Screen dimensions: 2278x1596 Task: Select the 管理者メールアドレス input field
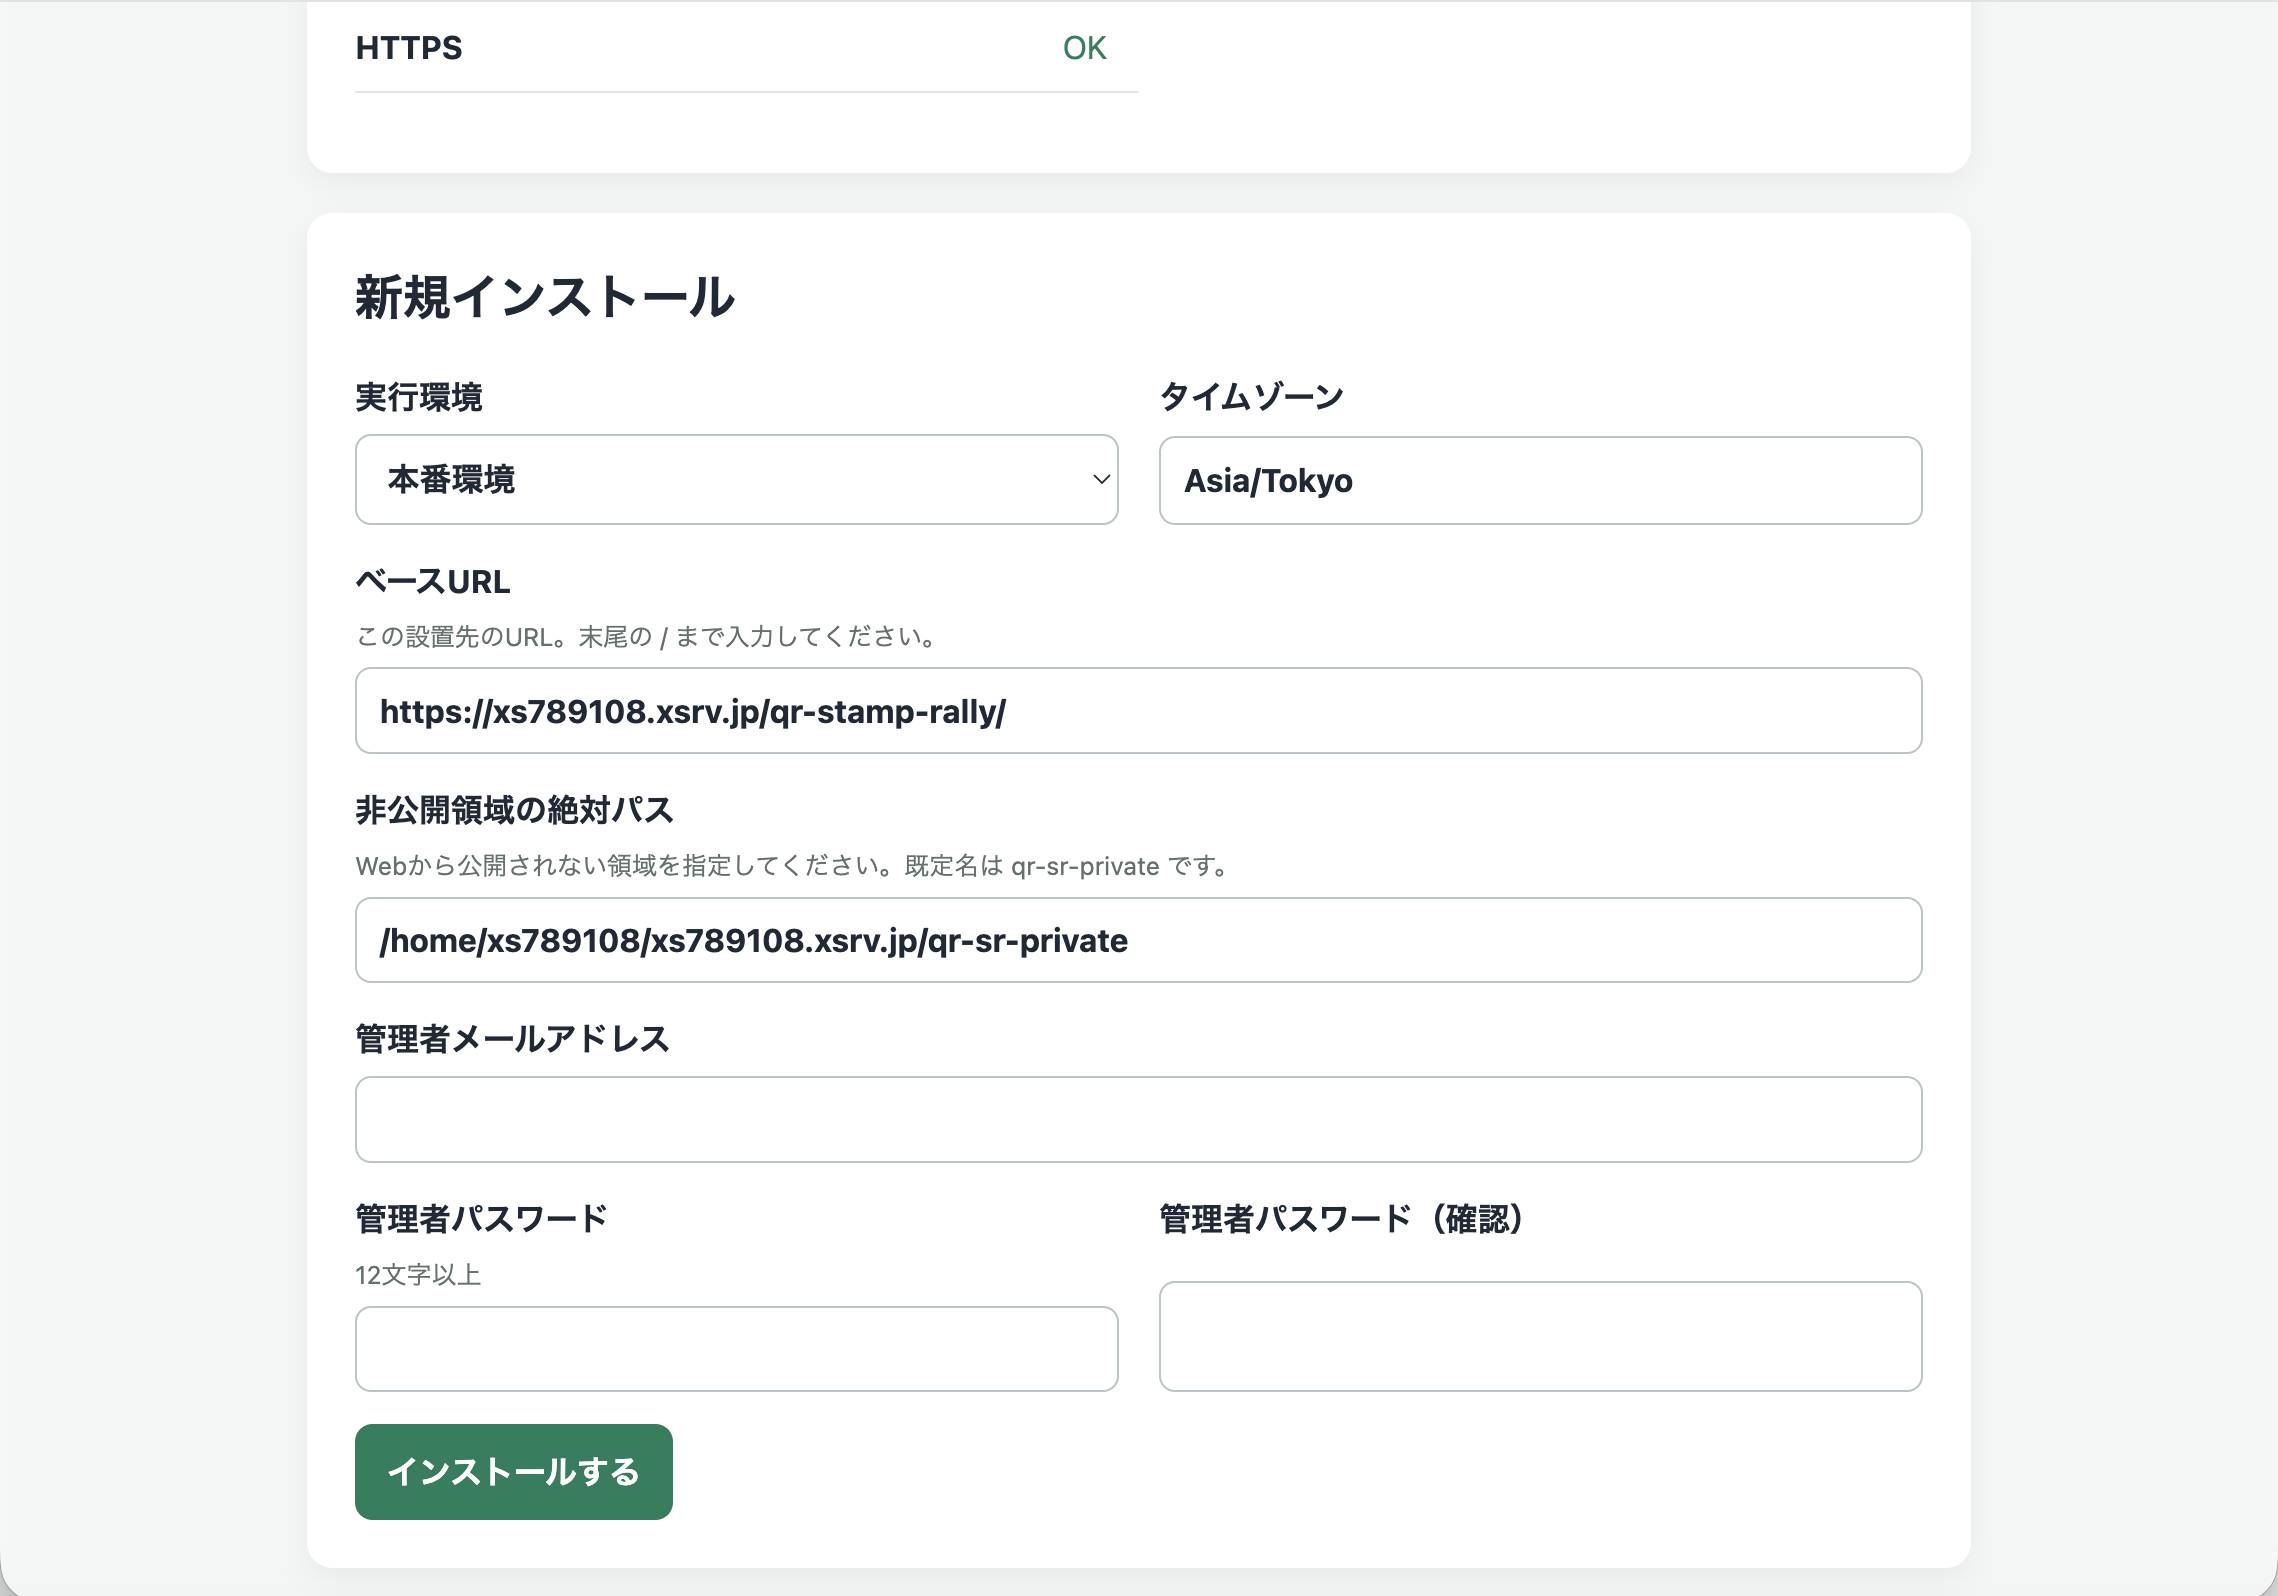pos(1138,1119)
